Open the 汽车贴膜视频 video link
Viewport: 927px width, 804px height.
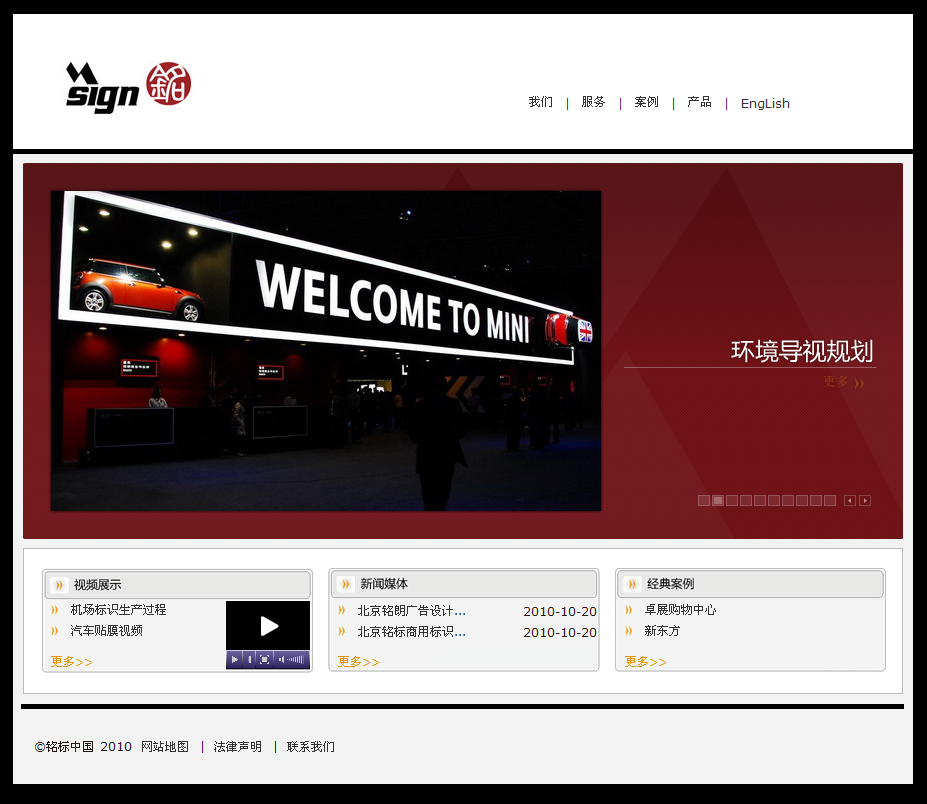[x=106, y=631]
